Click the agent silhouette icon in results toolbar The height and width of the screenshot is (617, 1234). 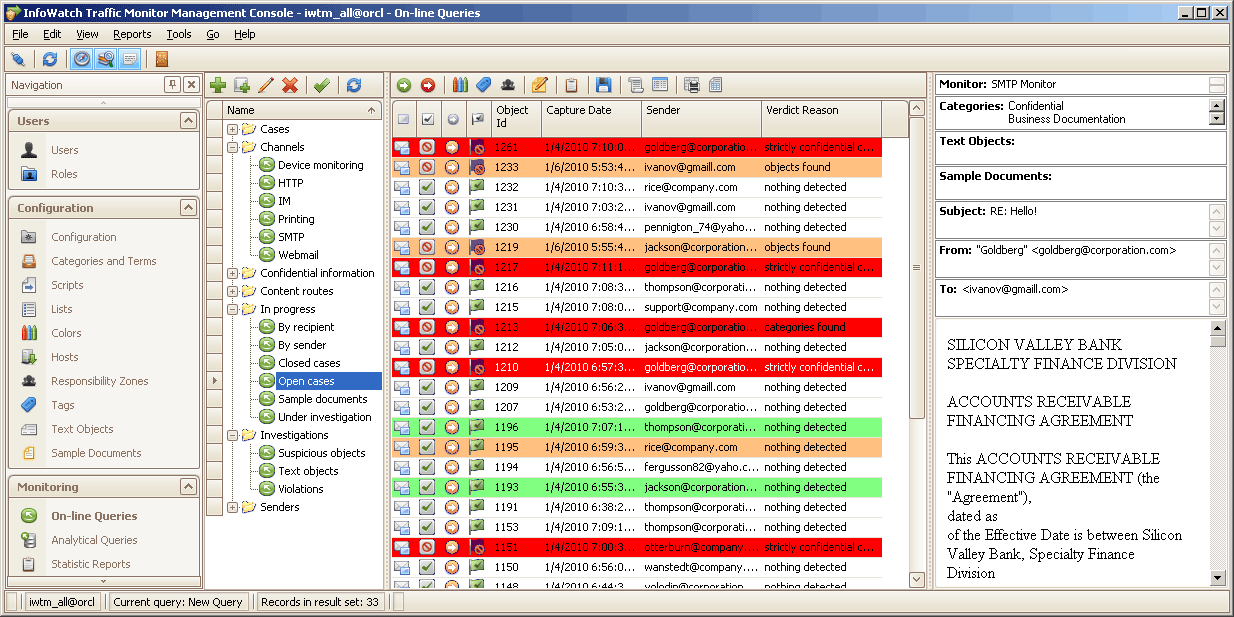tap(508, 86)
